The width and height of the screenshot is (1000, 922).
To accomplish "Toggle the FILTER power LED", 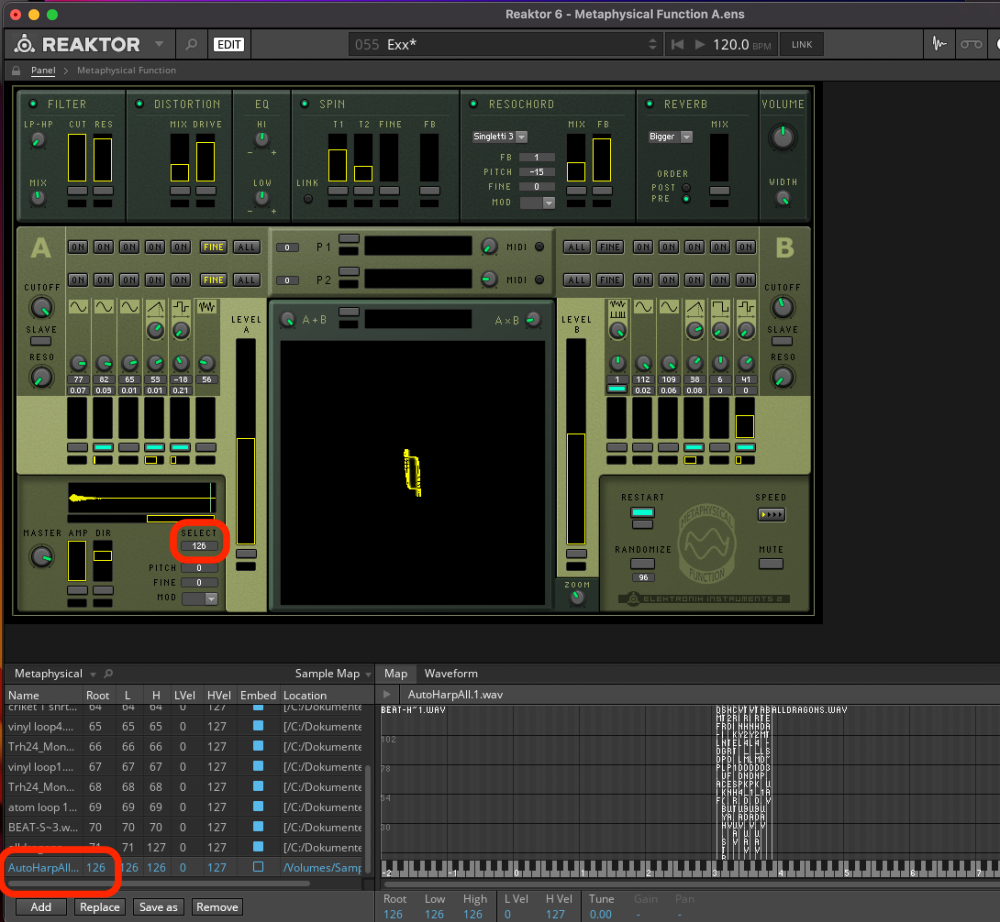I will [x=33, y=103].
